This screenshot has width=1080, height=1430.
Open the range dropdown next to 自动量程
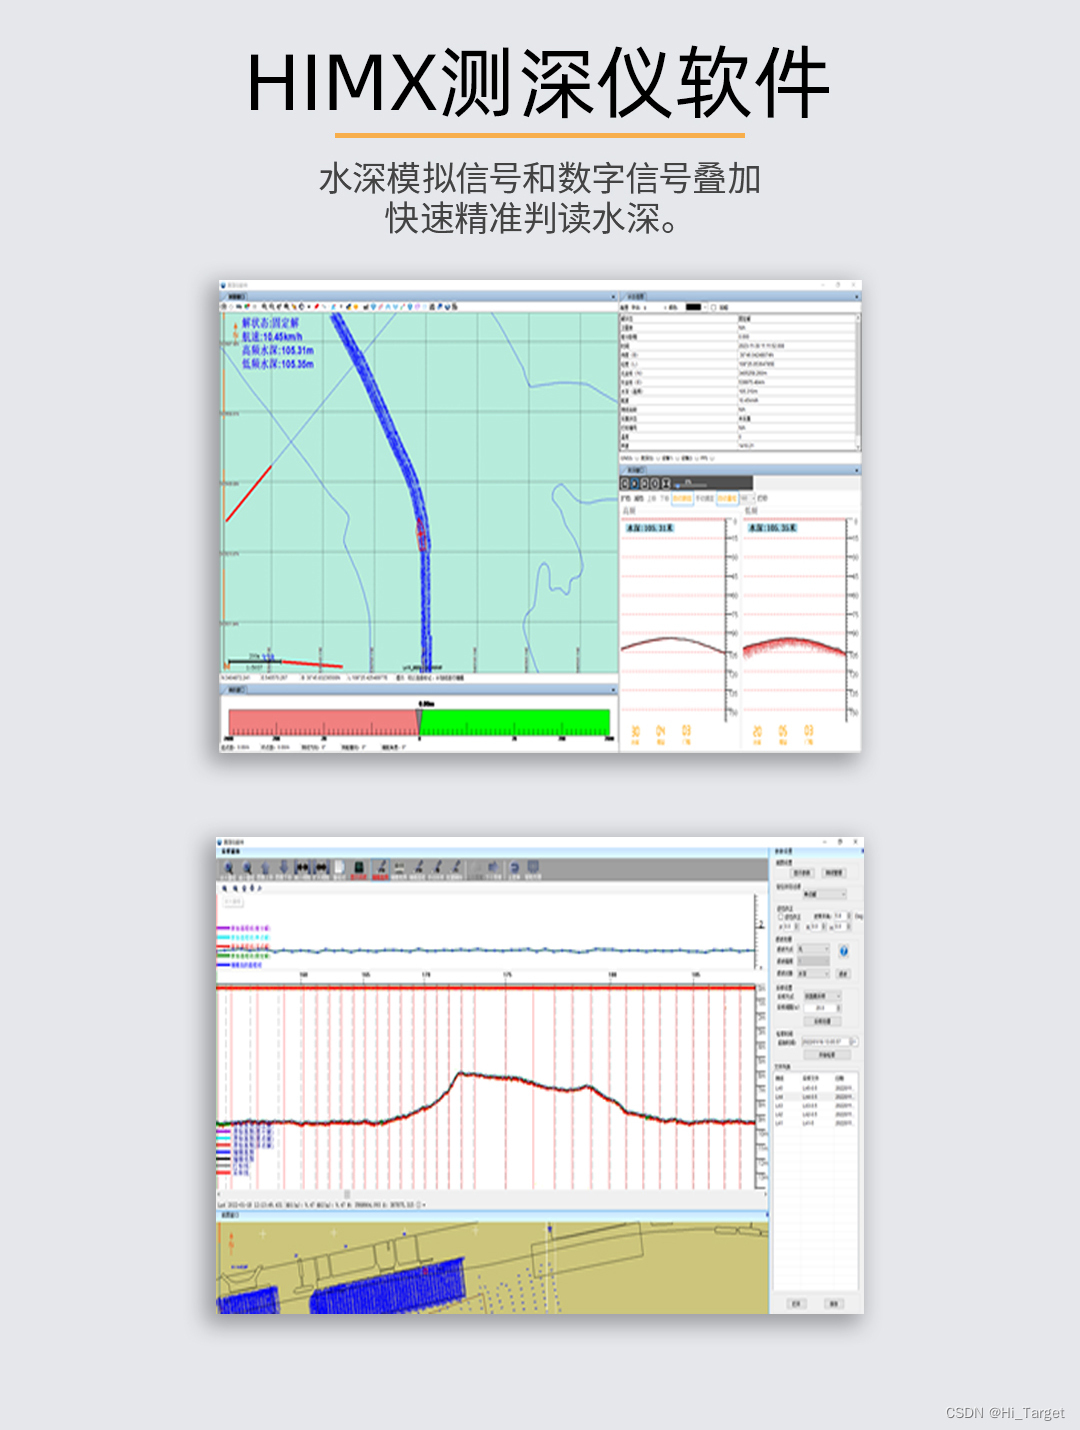(x=747, y=498)
